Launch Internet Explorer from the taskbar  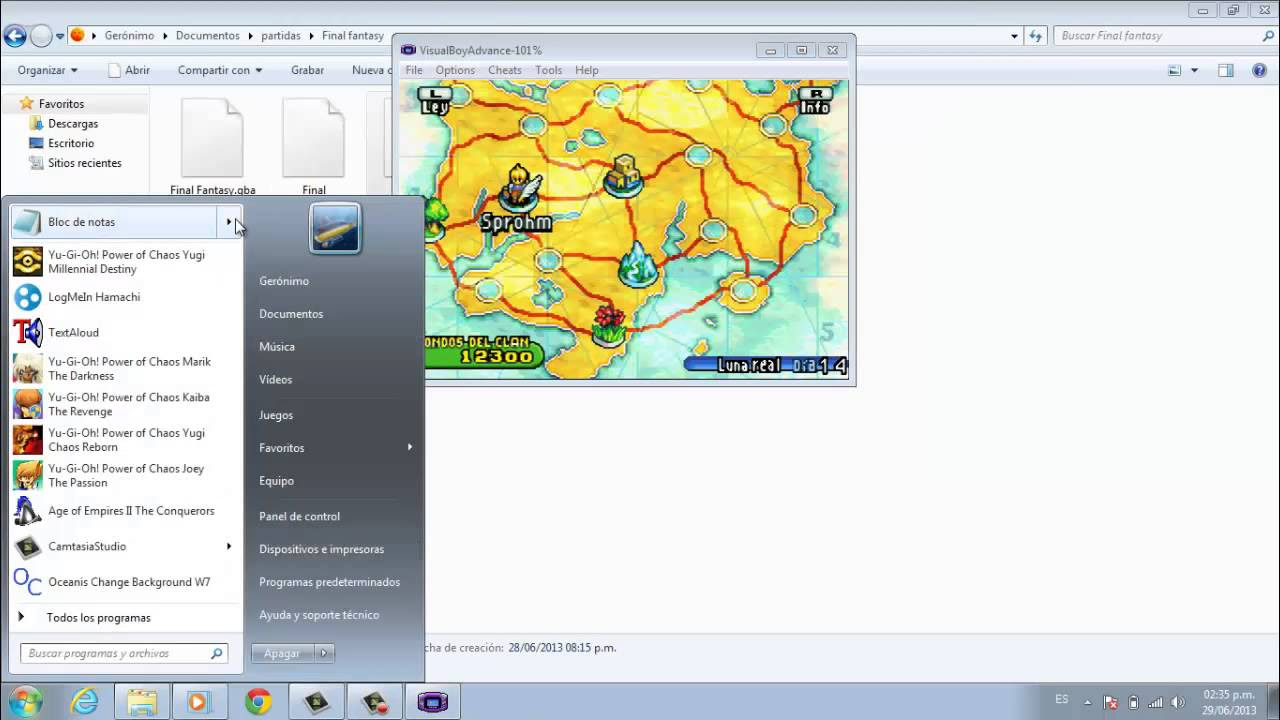[85, 702]
